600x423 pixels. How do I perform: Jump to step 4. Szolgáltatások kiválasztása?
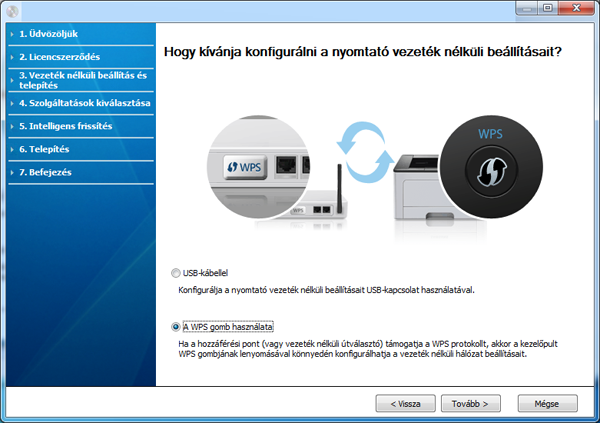79,103
